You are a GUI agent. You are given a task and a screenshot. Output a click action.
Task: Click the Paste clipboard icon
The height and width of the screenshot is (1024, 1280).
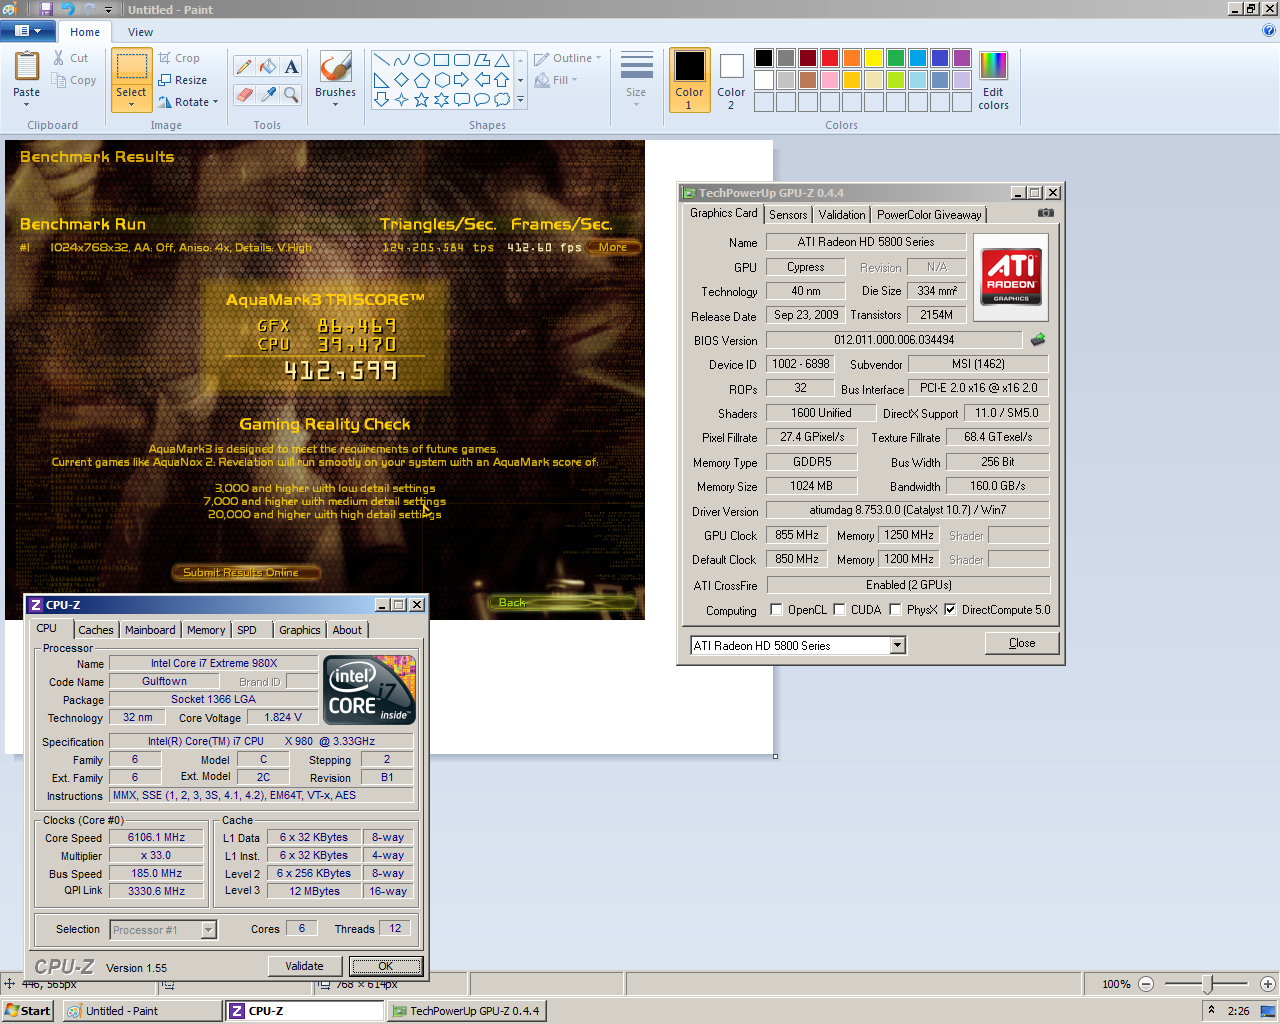pos(27,67)
